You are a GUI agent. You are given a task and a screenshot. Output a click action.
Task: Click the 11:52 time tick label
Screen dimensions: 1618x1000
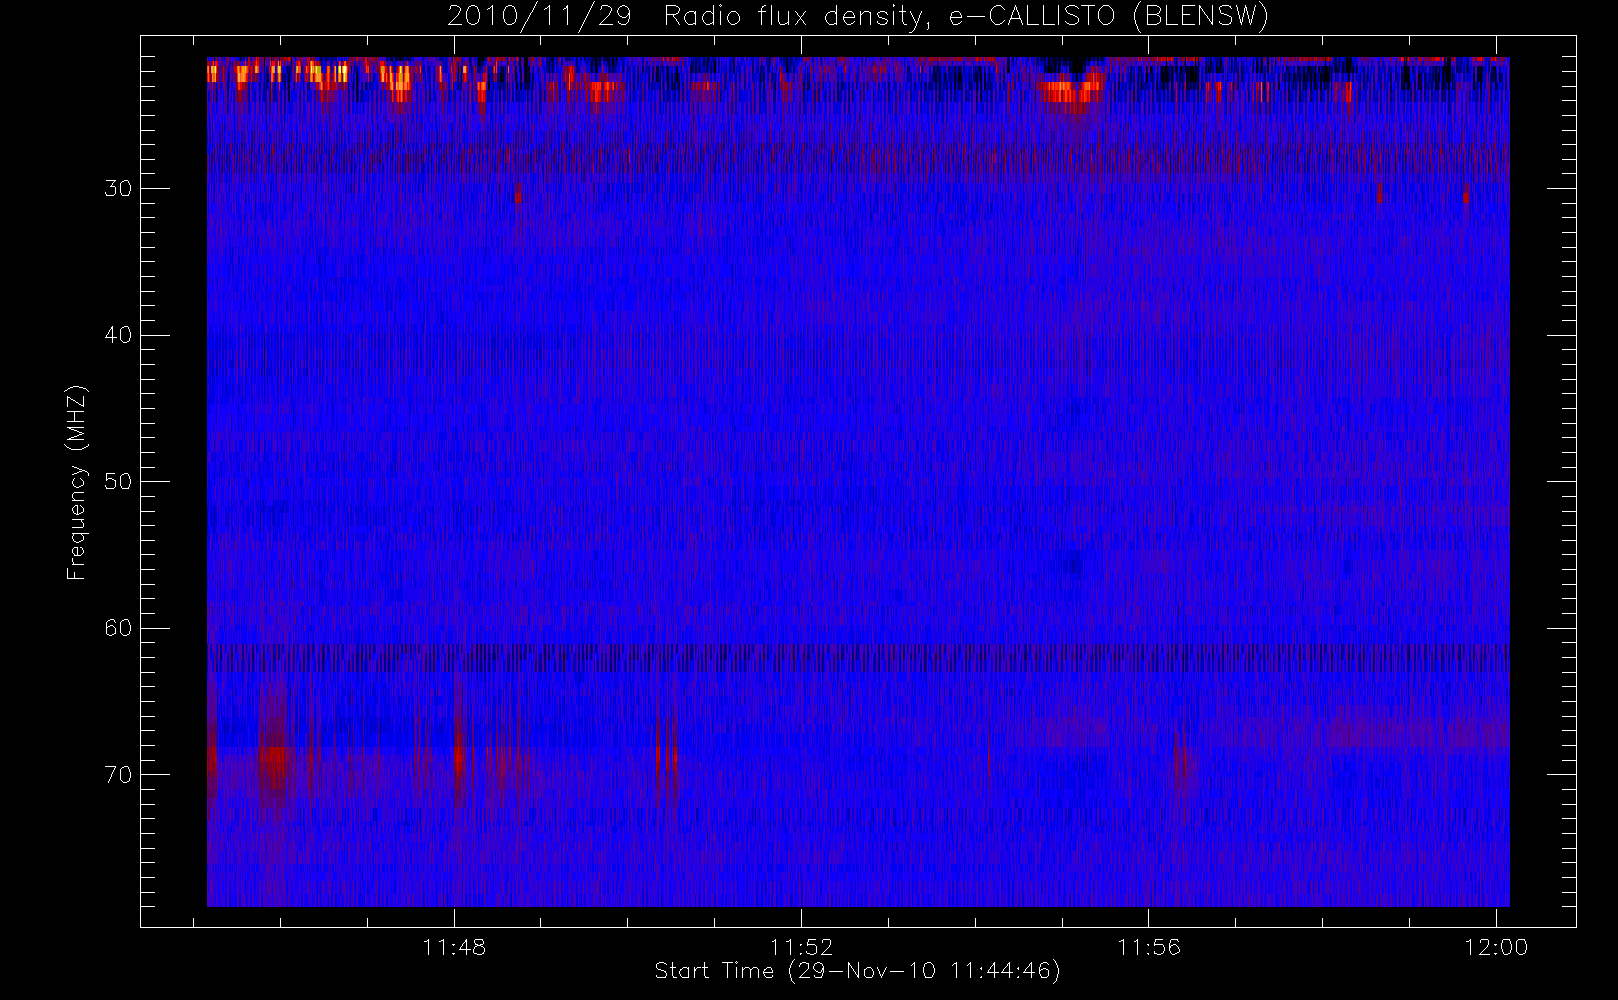[x=801, y=947]
